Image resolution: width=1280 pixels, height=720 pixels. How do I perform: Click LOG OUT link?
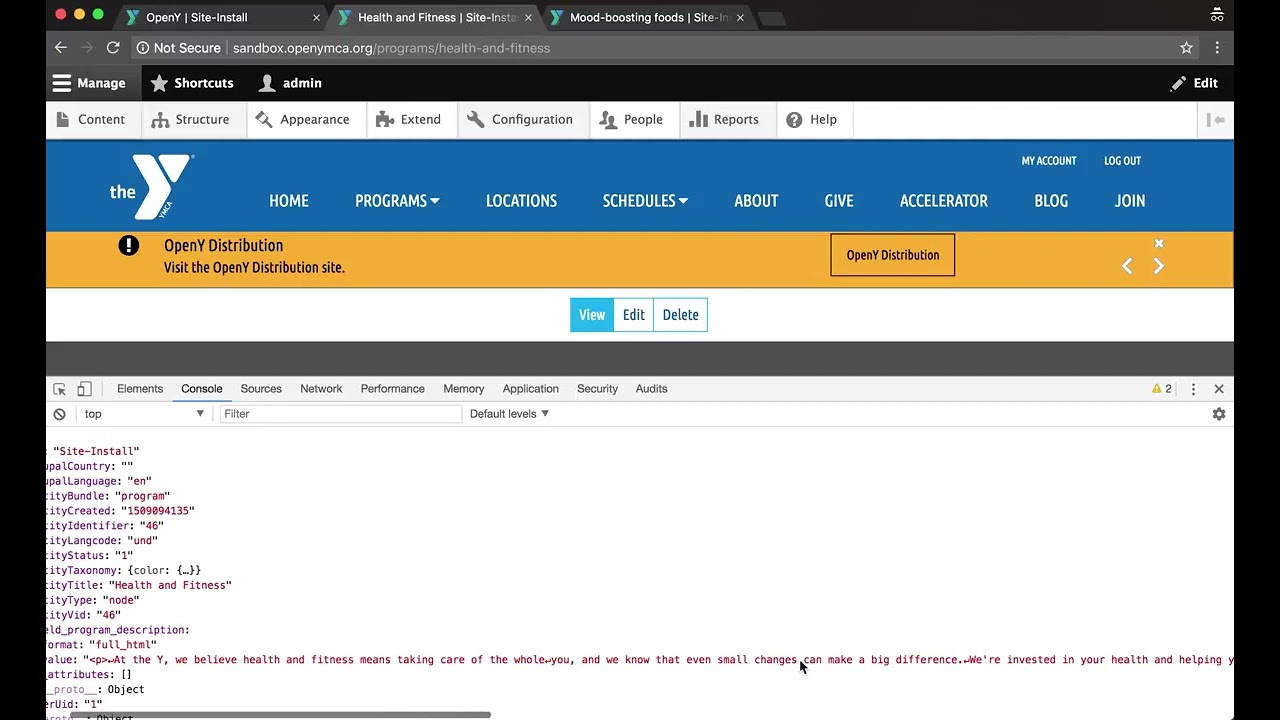[x=1122, y=160]
